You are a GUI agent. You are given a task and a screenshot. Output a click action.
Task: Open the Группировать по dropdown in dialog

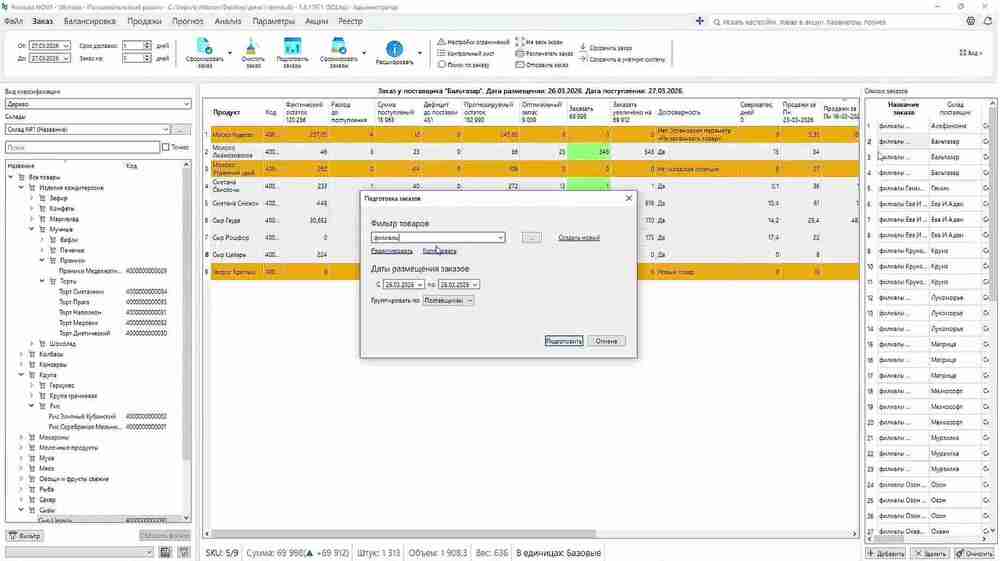(x=448, y=300)
